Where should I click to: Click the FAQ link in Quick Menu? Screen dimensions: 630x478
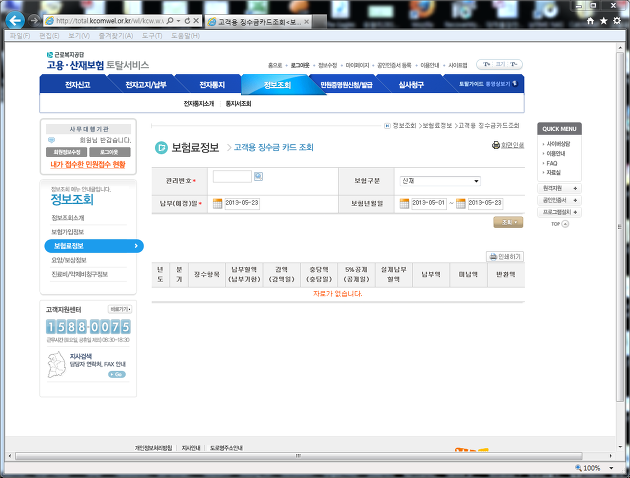click(x=552, y=163)
